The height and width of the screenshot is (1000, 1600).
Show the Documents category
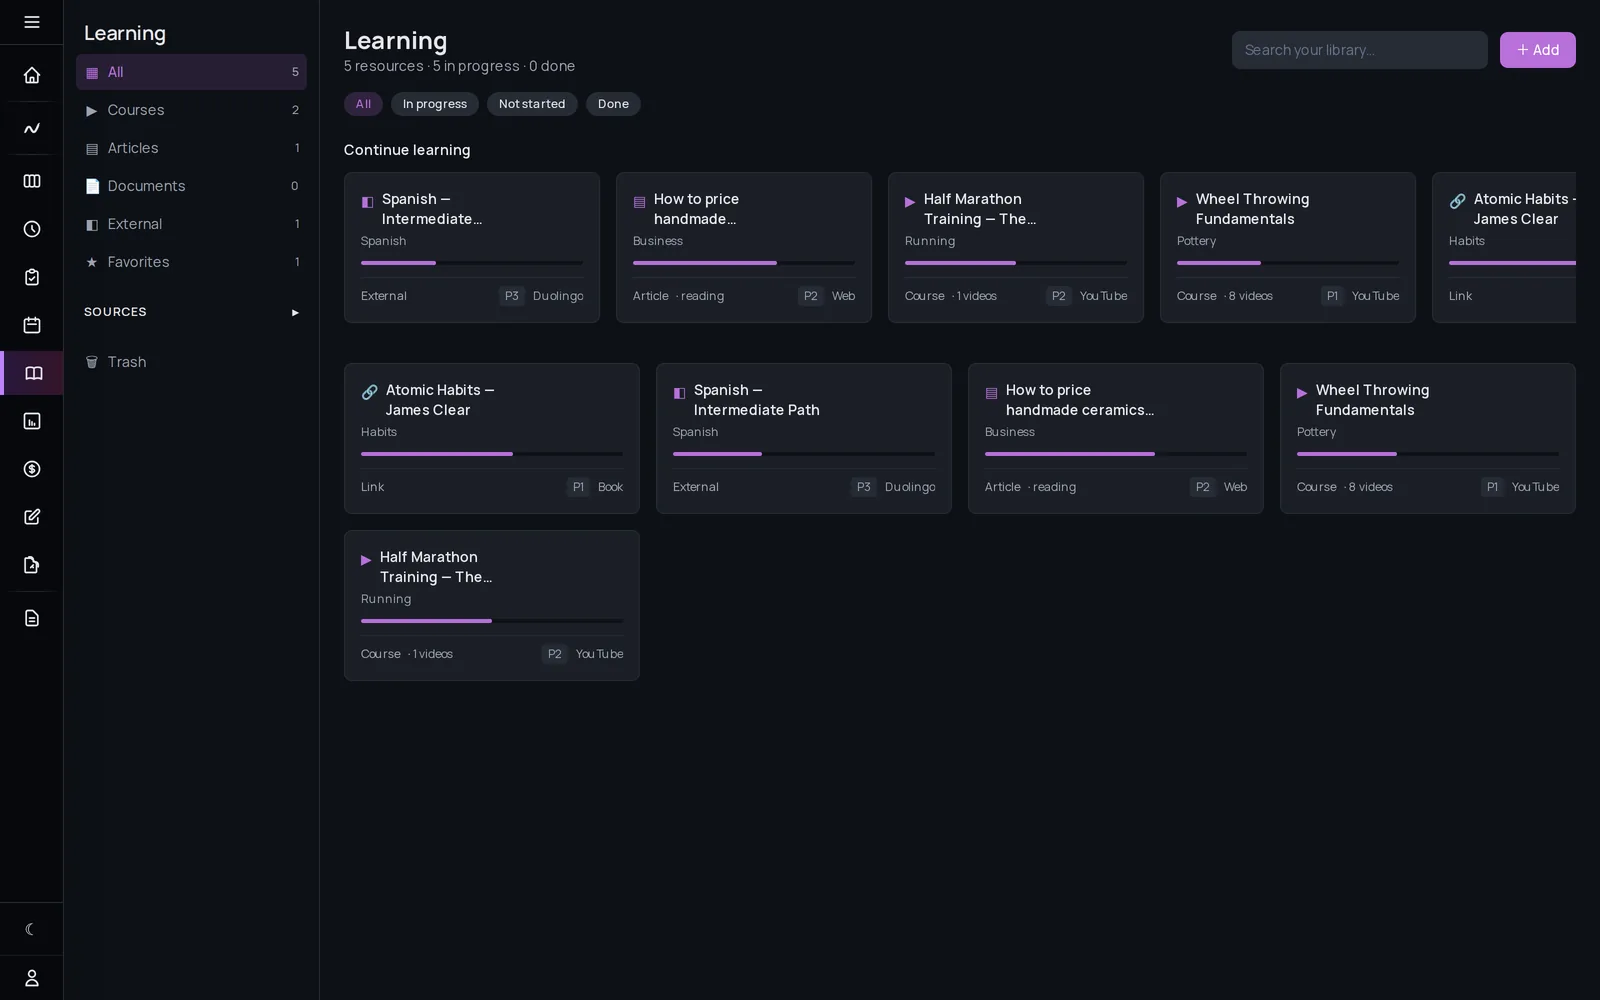191,186
